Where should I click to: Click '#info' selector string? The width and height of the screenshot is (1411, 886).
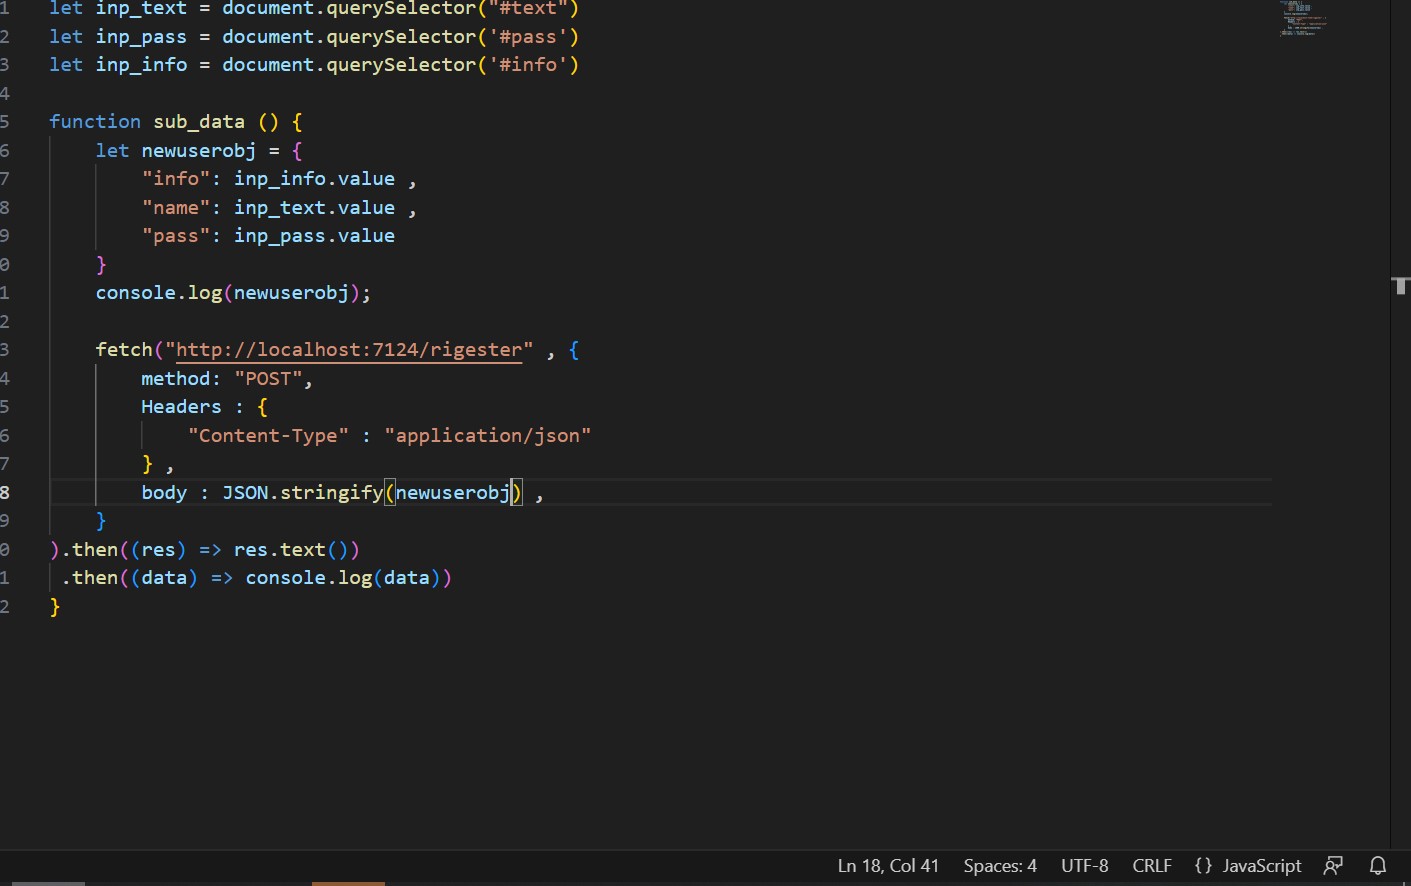(528, 65)
